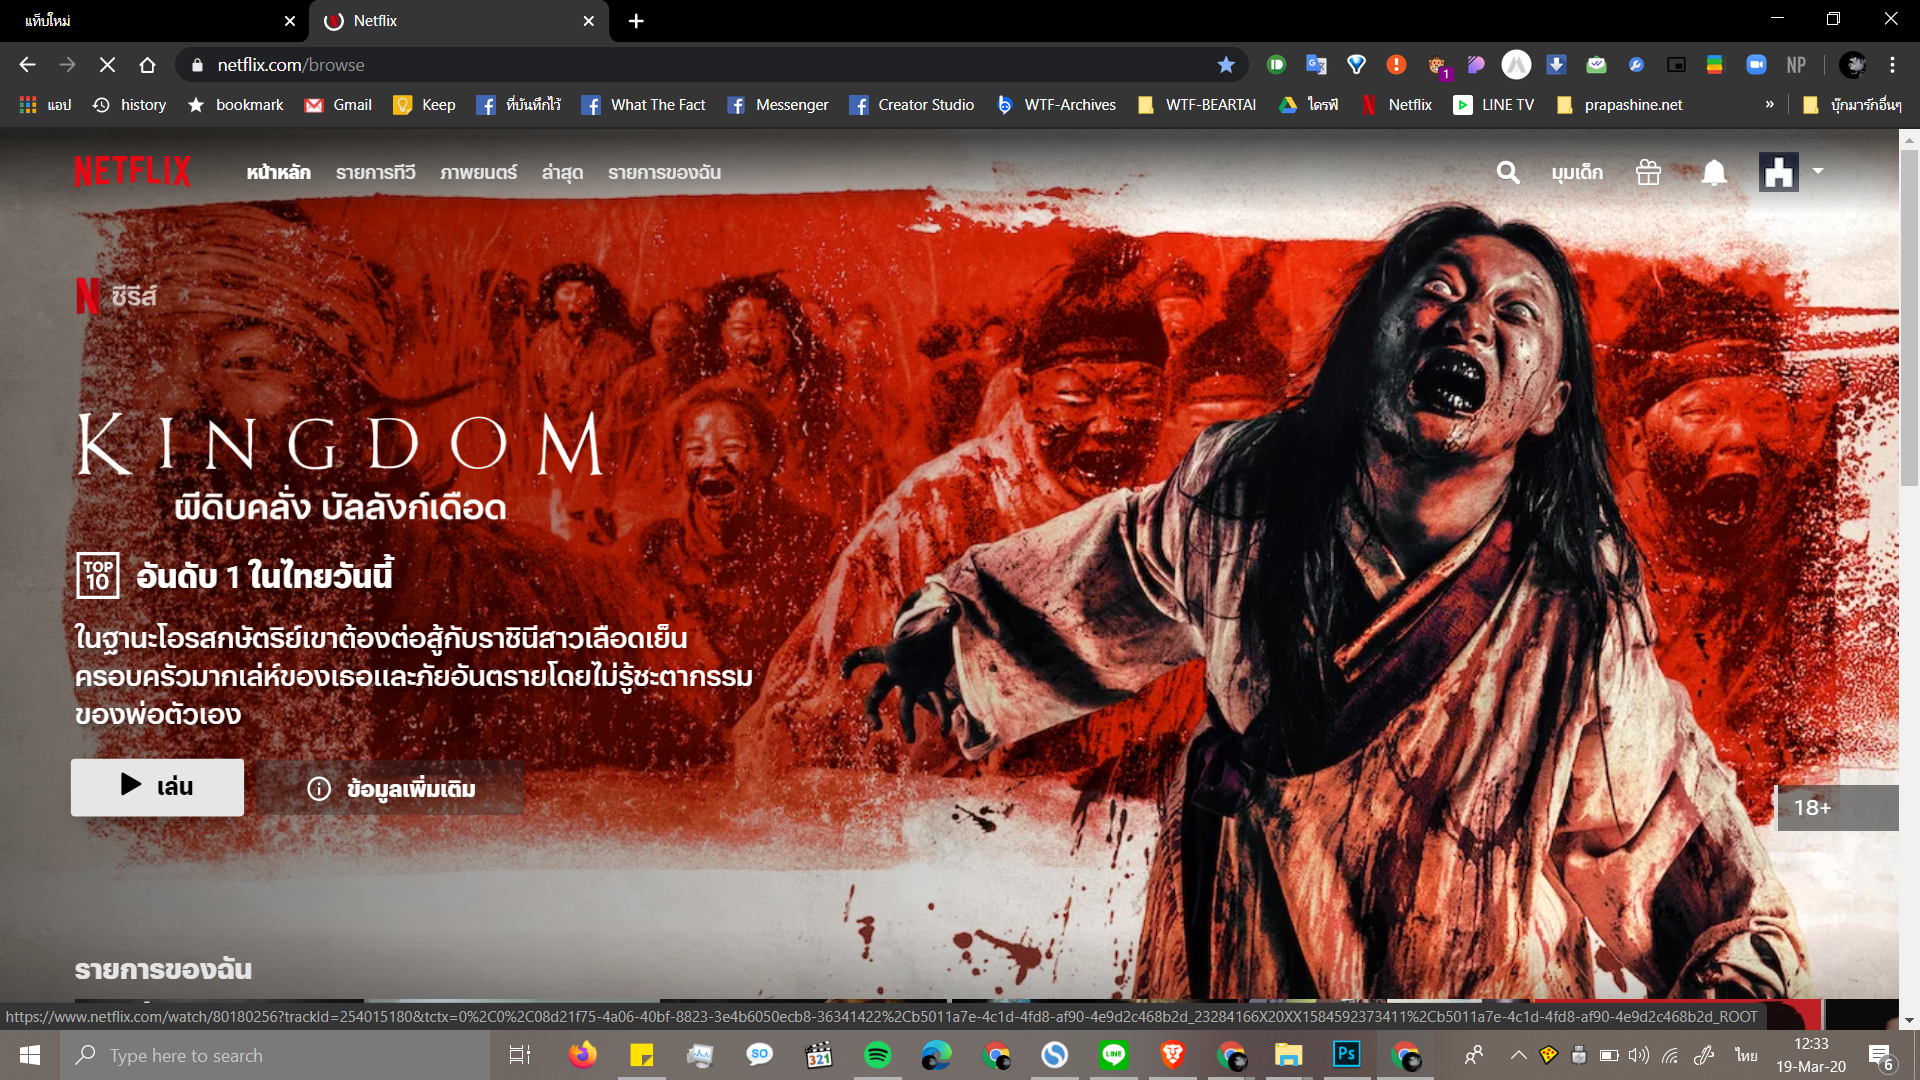Click ข้อมูลเพิ่มเติม more info button
This screenshot has height=1080, width=1920.
[x=391, y=789]
